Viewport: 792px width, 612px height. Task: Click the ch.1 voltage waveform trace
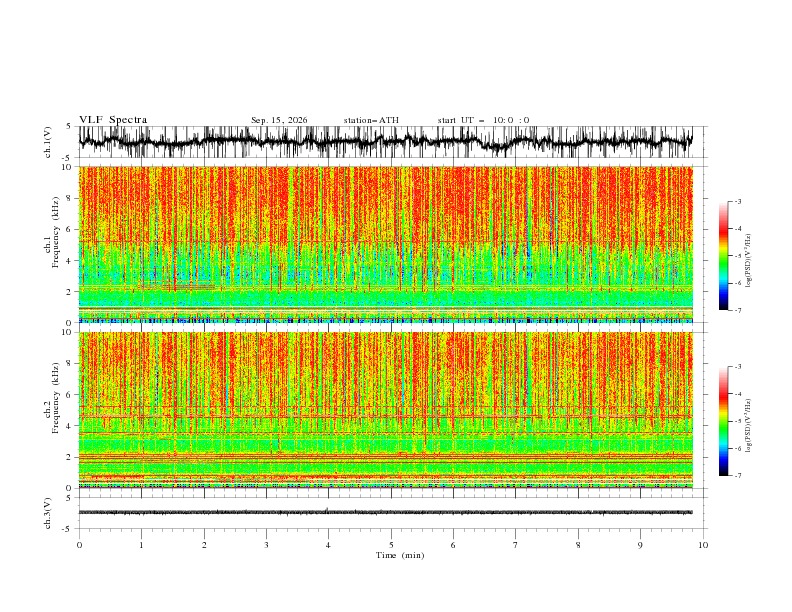[385, 142]
